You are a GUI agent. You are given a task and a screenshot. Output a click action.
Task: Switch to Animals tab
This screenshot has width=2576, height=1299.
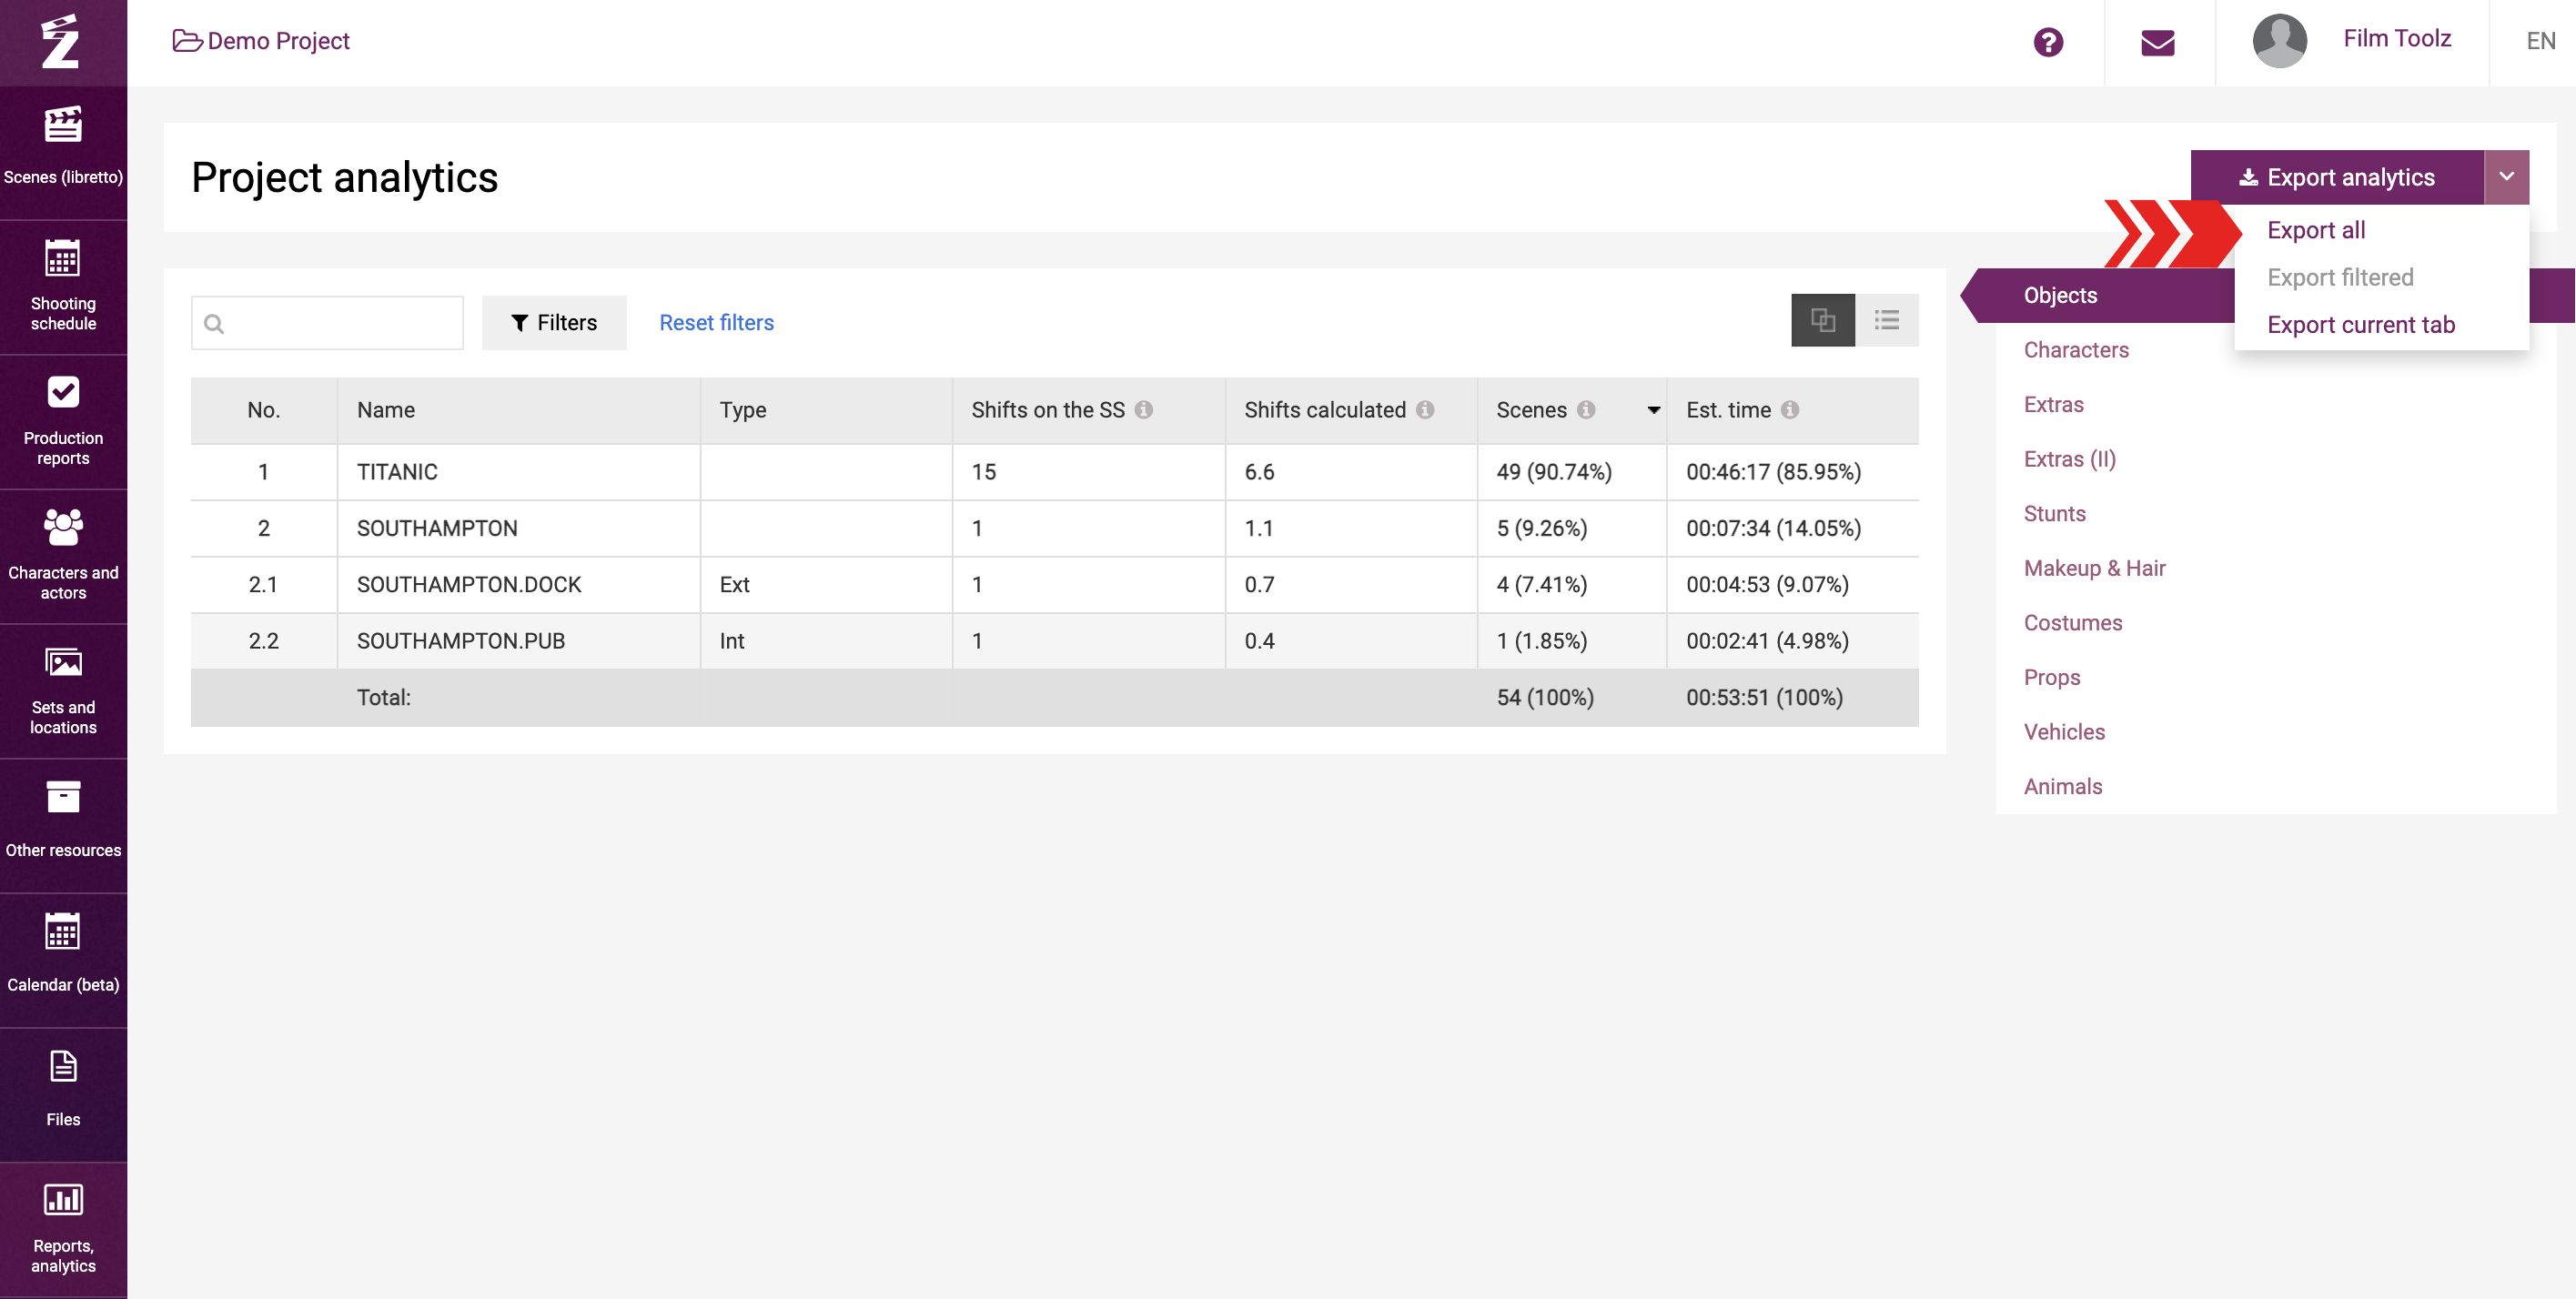(2062, 786)
